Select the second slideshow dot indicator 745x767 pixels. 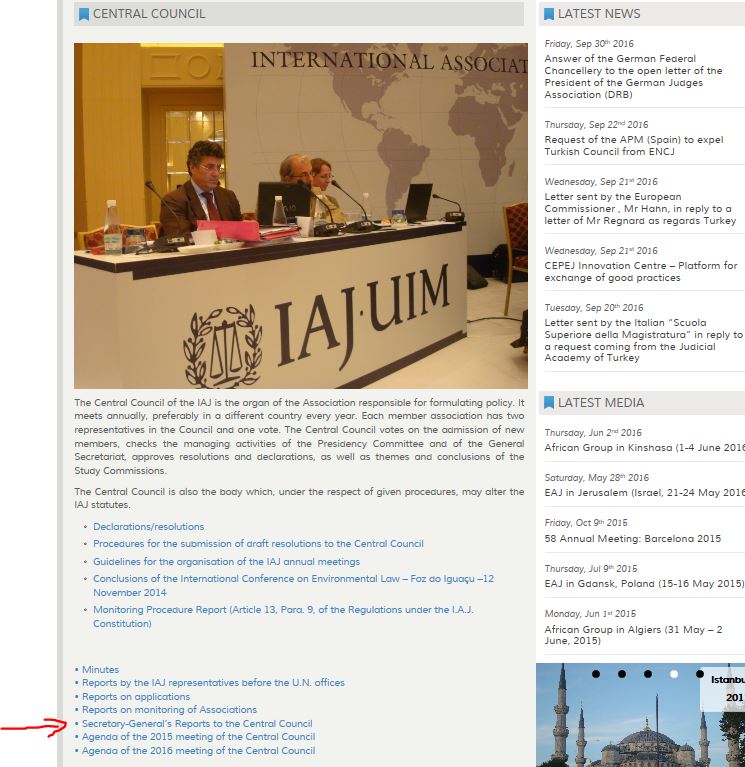tap(622, 674)
